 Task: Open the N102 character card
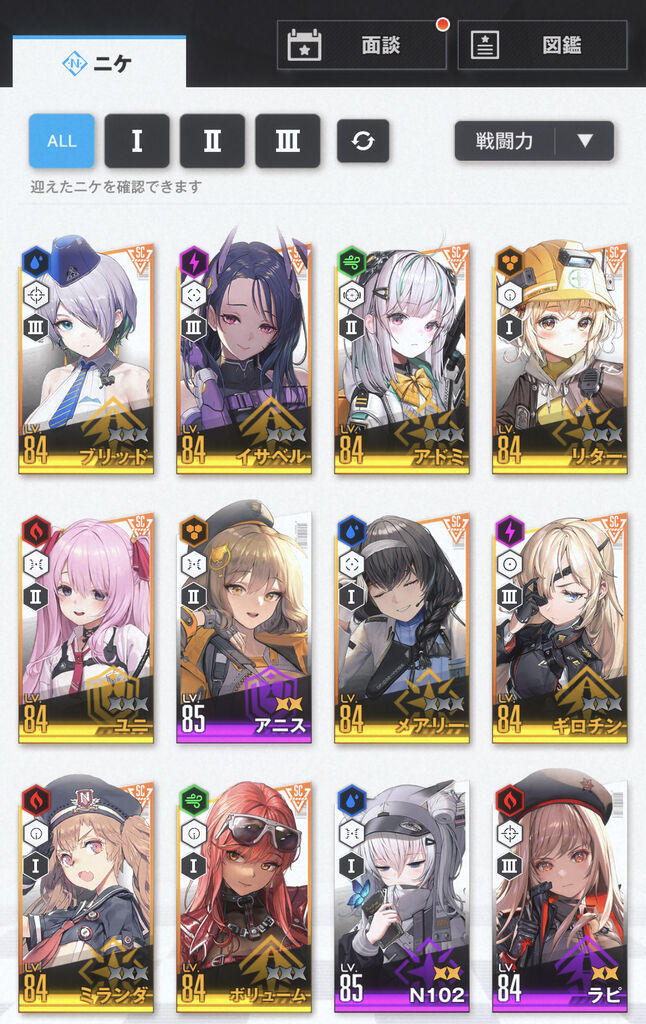pyautogui.click(x=402, y=895)
